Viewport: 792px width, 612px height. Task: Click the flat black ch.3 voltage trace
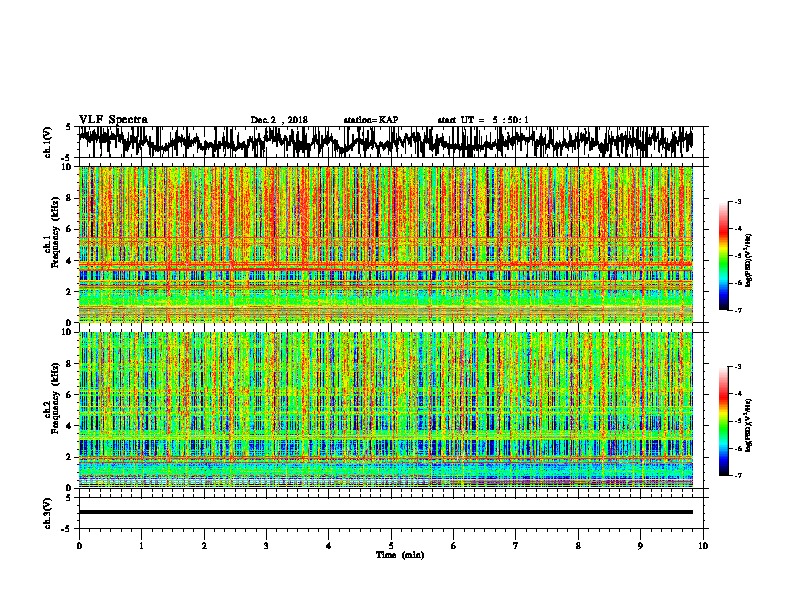(x=386, y=512)
